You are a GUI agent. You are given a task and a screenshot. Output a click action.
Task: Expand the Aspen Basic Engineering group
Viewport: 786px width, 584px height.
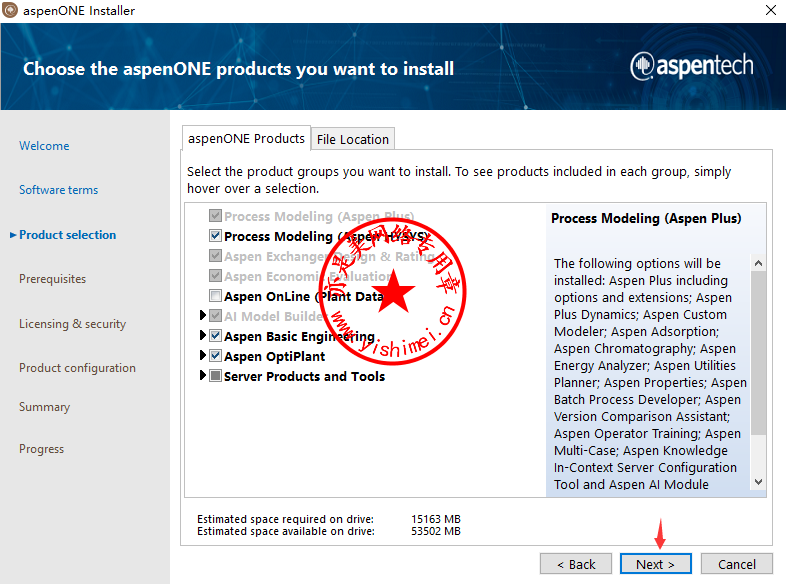pos(203,335)
